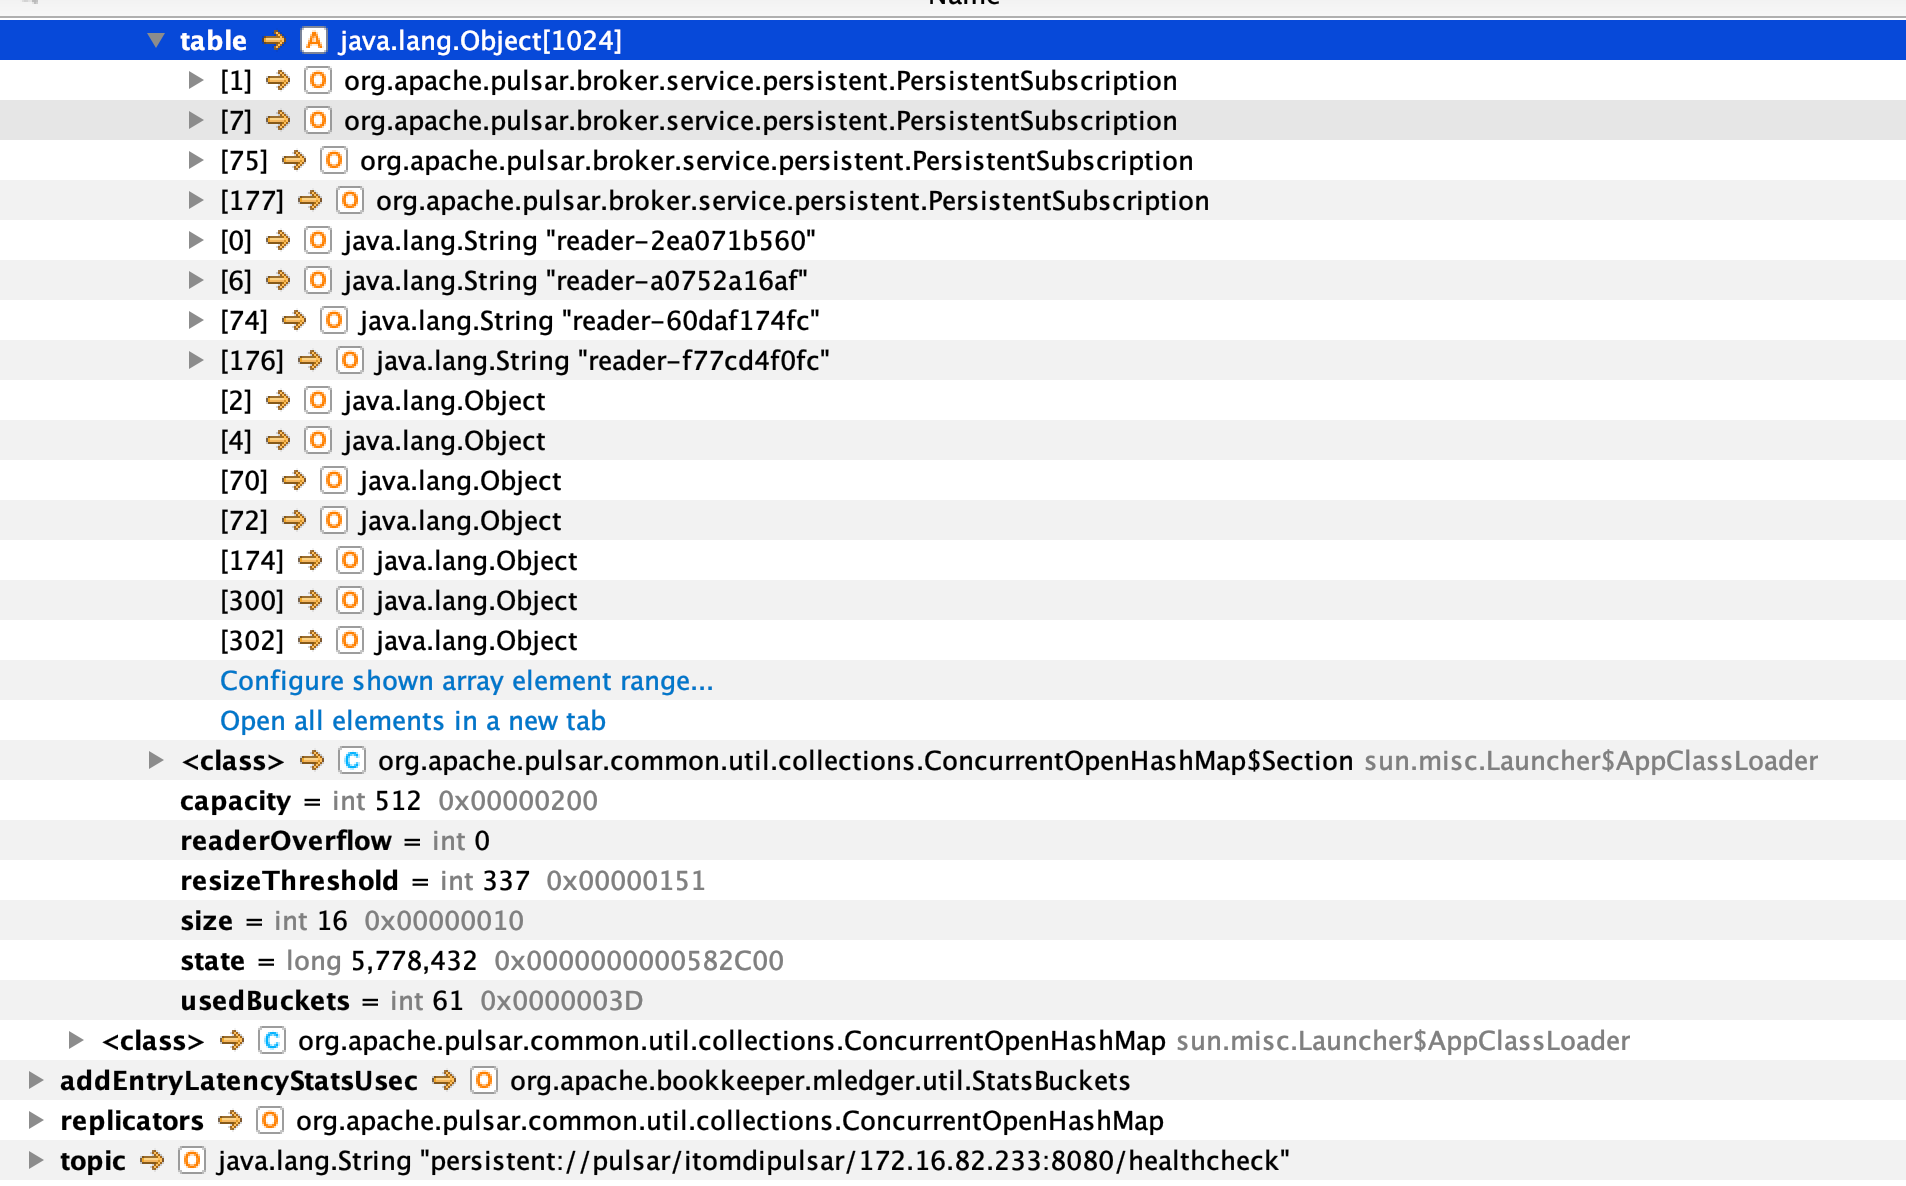Click the object icon for element [70]

[334, 481]
